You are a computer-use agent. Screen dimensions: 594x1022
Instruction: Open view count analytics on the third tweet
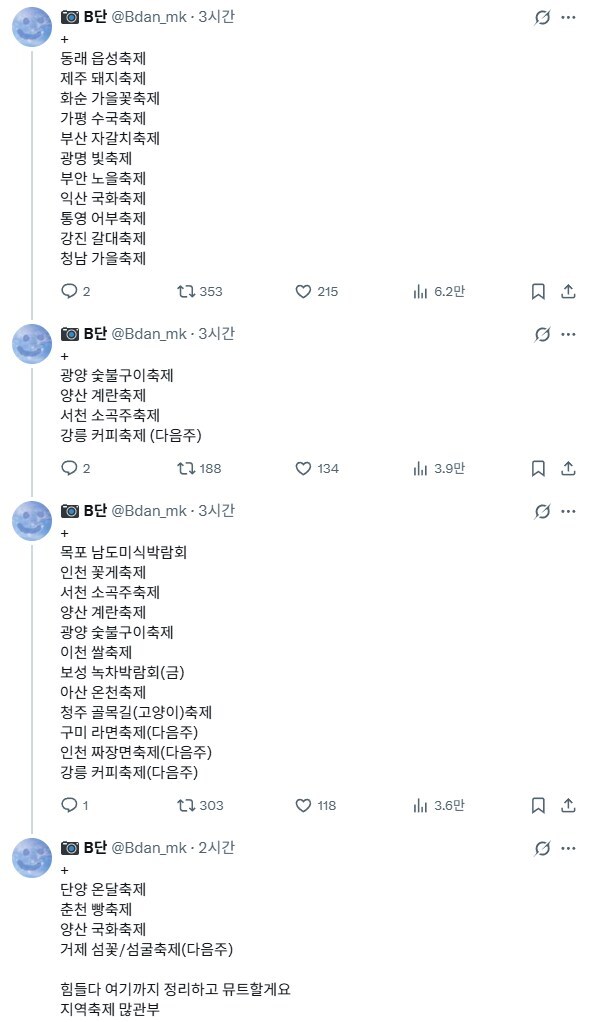pos(419,805)
